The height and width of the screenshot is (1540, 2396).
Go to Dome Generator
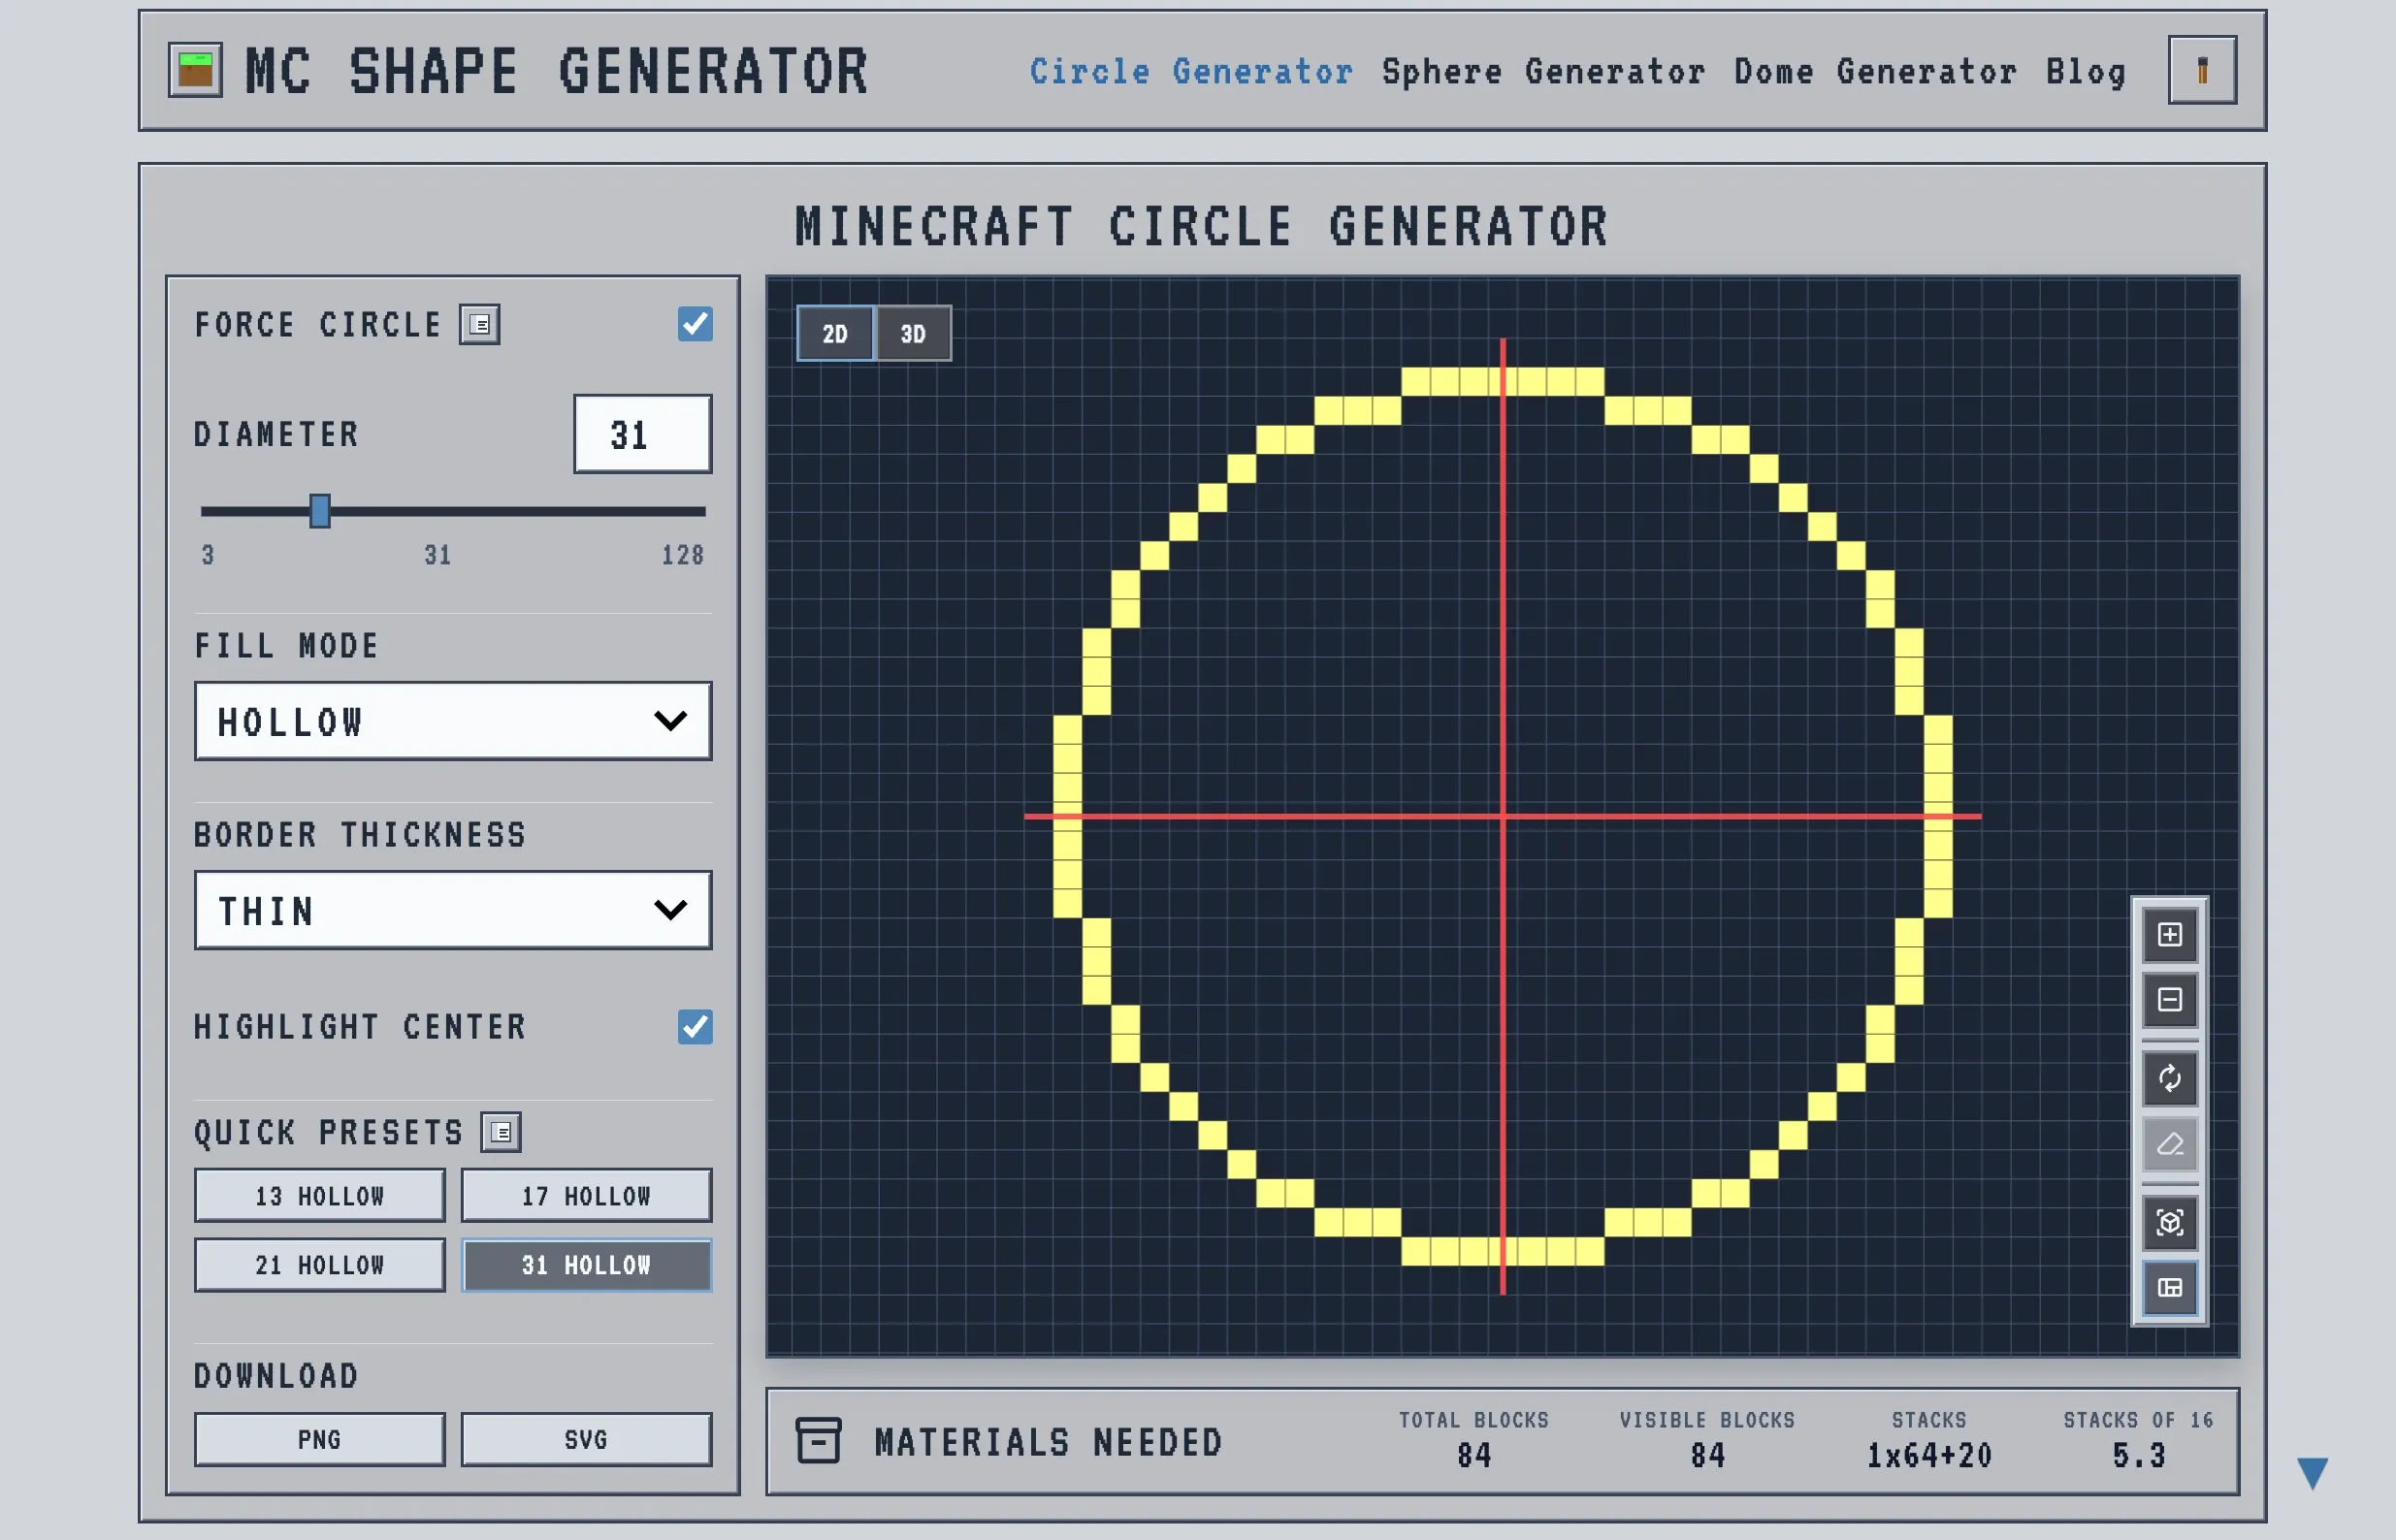point(1875,71)
